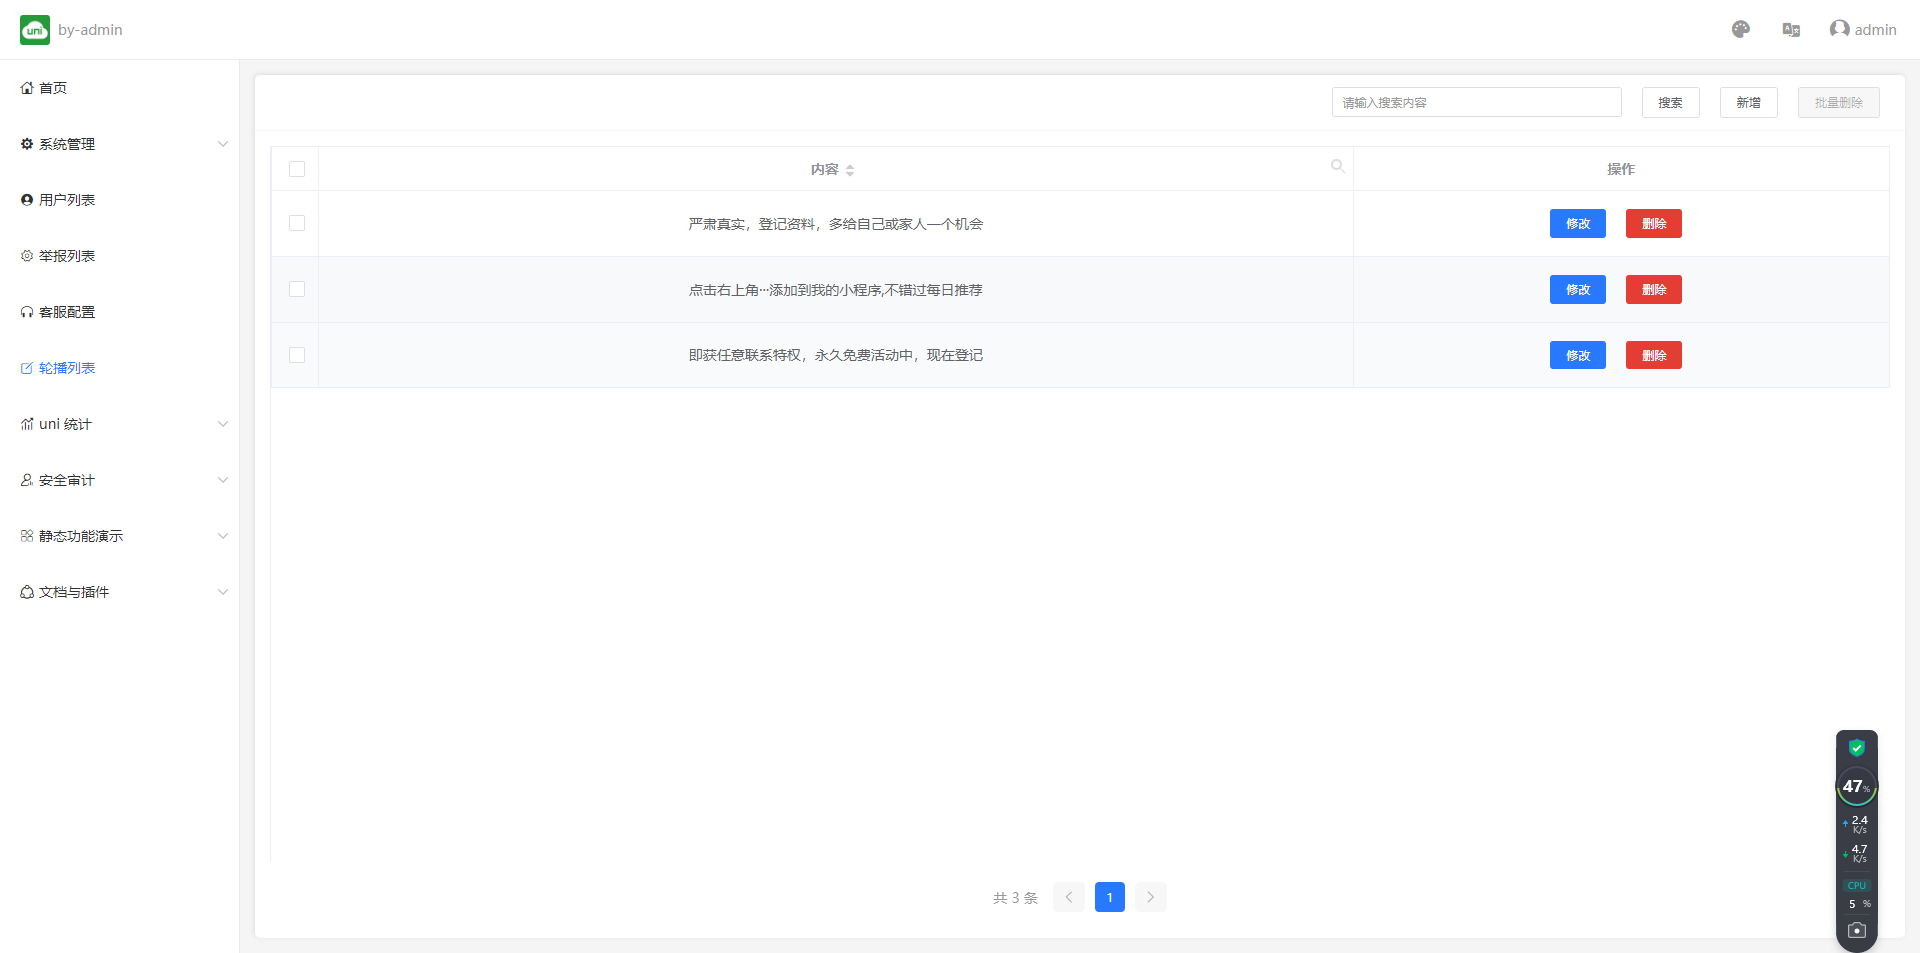
Task: Click the 搜索 button
Action: pos(1671,102)
